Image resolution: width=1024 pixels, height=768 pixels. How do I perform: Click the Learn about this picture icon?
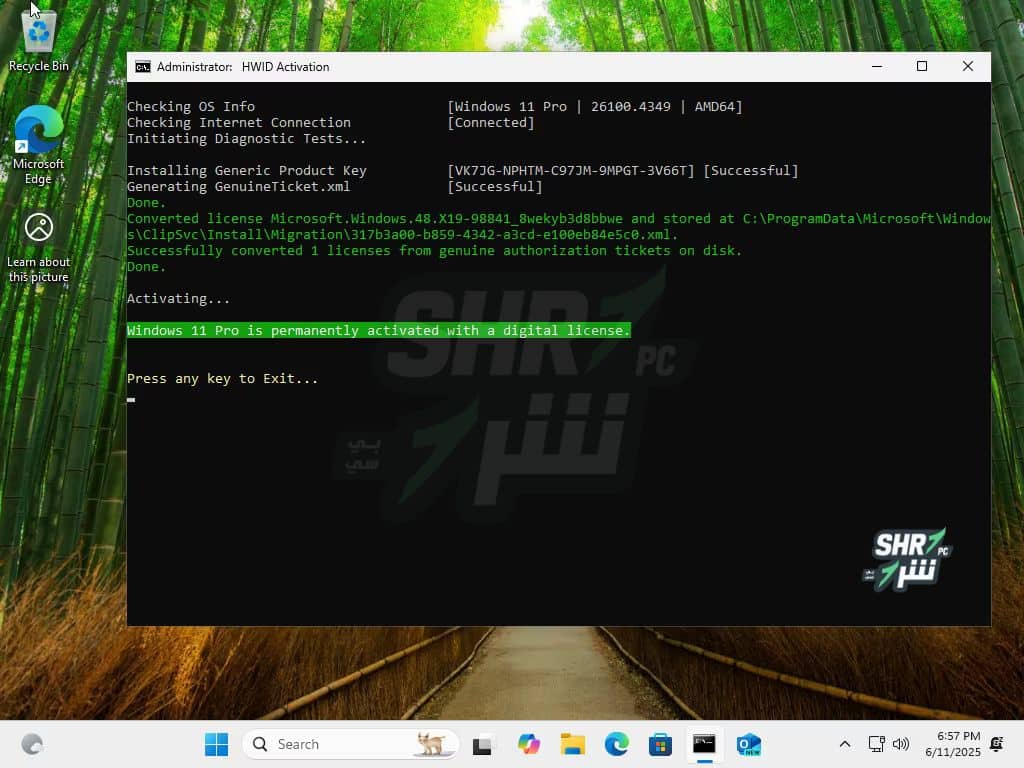click(x=39, y=248)
